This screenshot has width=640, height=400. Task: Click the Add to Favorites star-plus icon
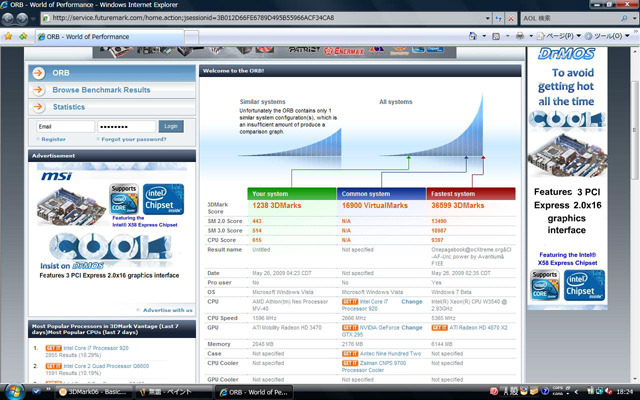(23, 36)
